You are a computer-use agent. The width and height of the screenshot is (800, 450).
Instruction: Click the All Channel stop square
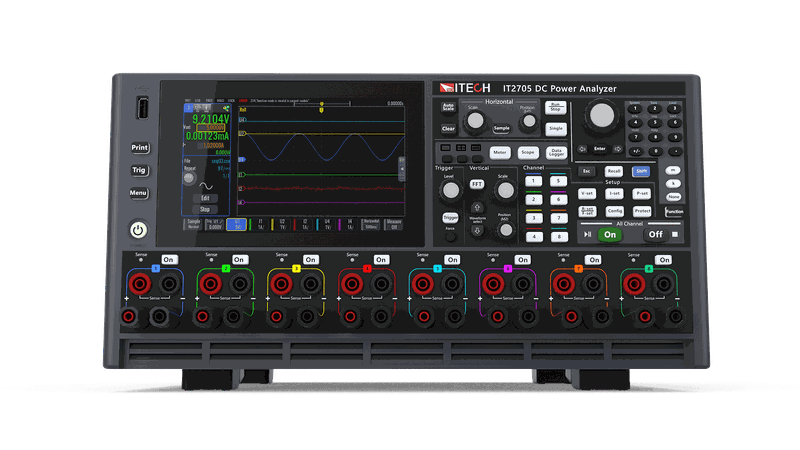pos(675,234)
